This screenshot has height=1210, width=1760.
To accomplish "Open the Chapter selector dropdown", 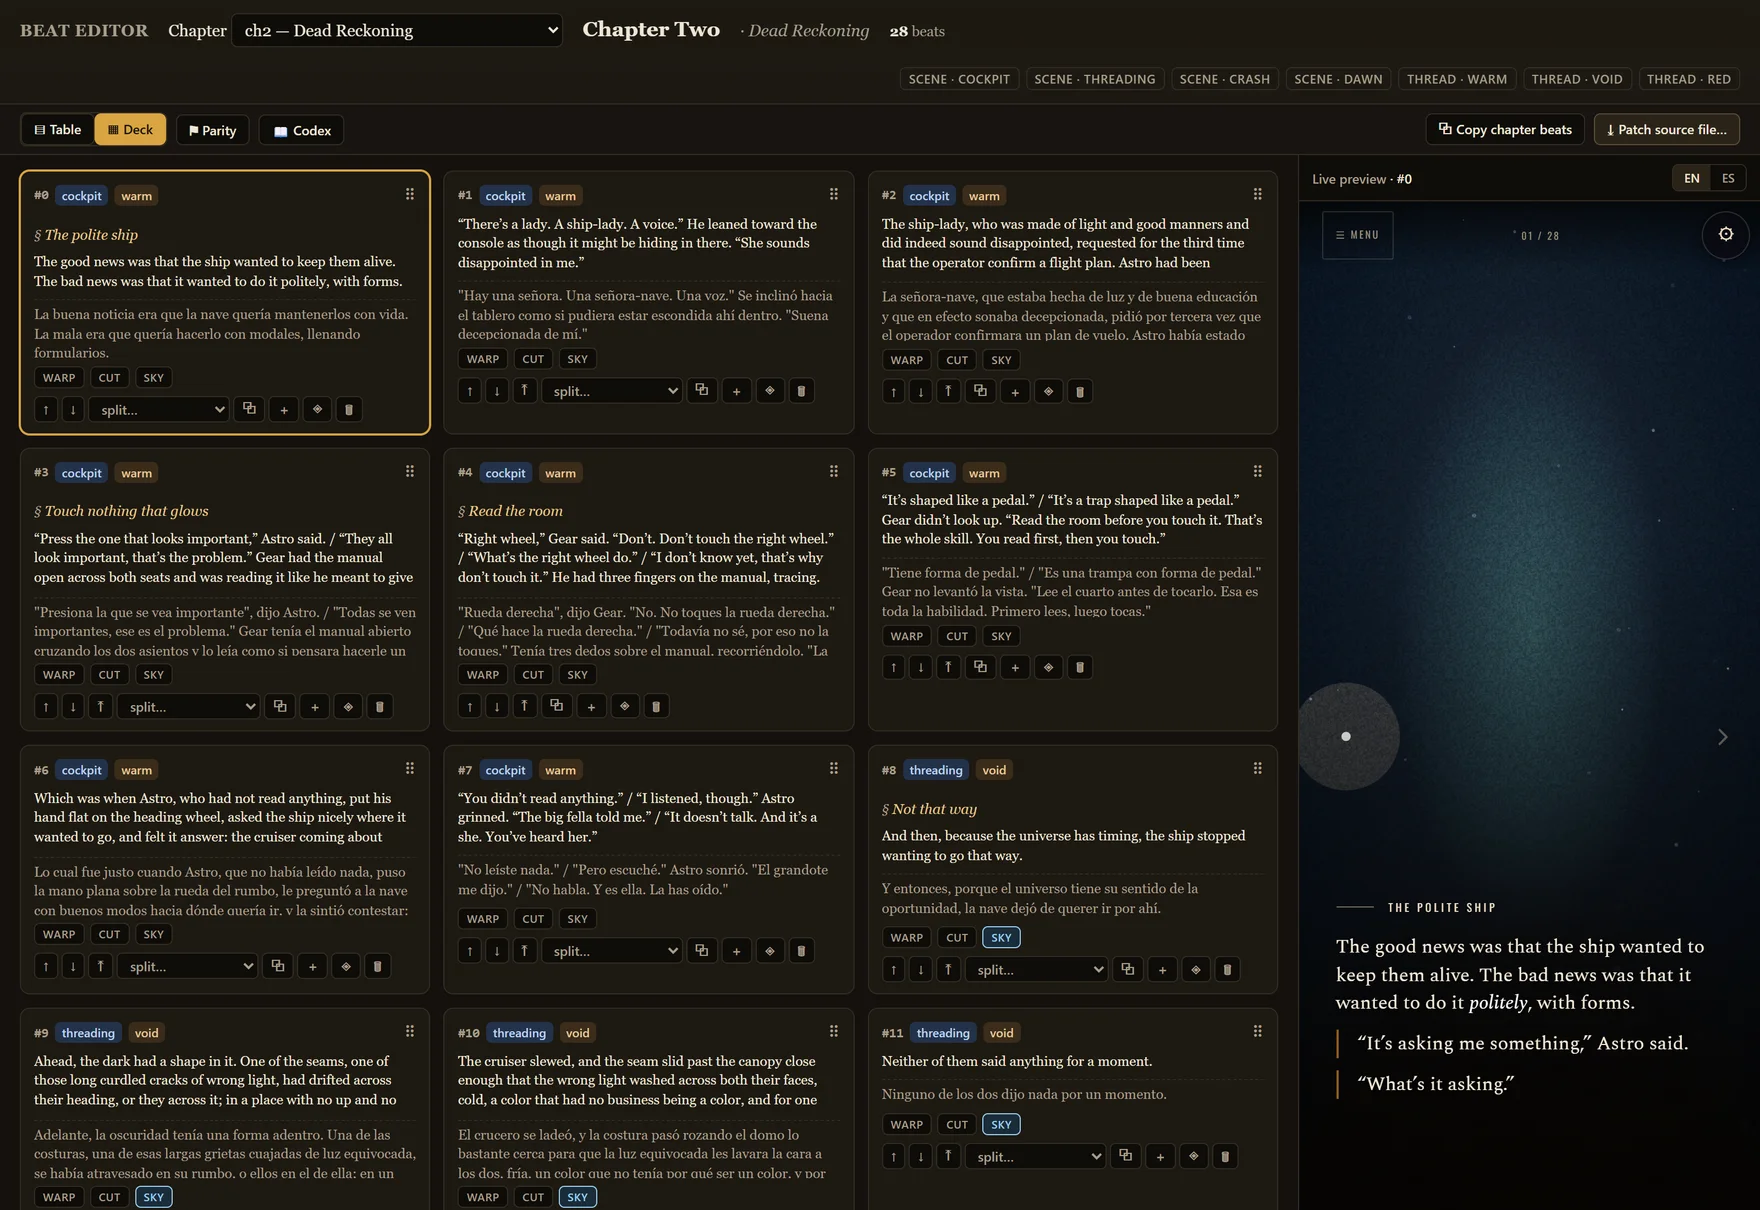I will (x=397, y=30).
